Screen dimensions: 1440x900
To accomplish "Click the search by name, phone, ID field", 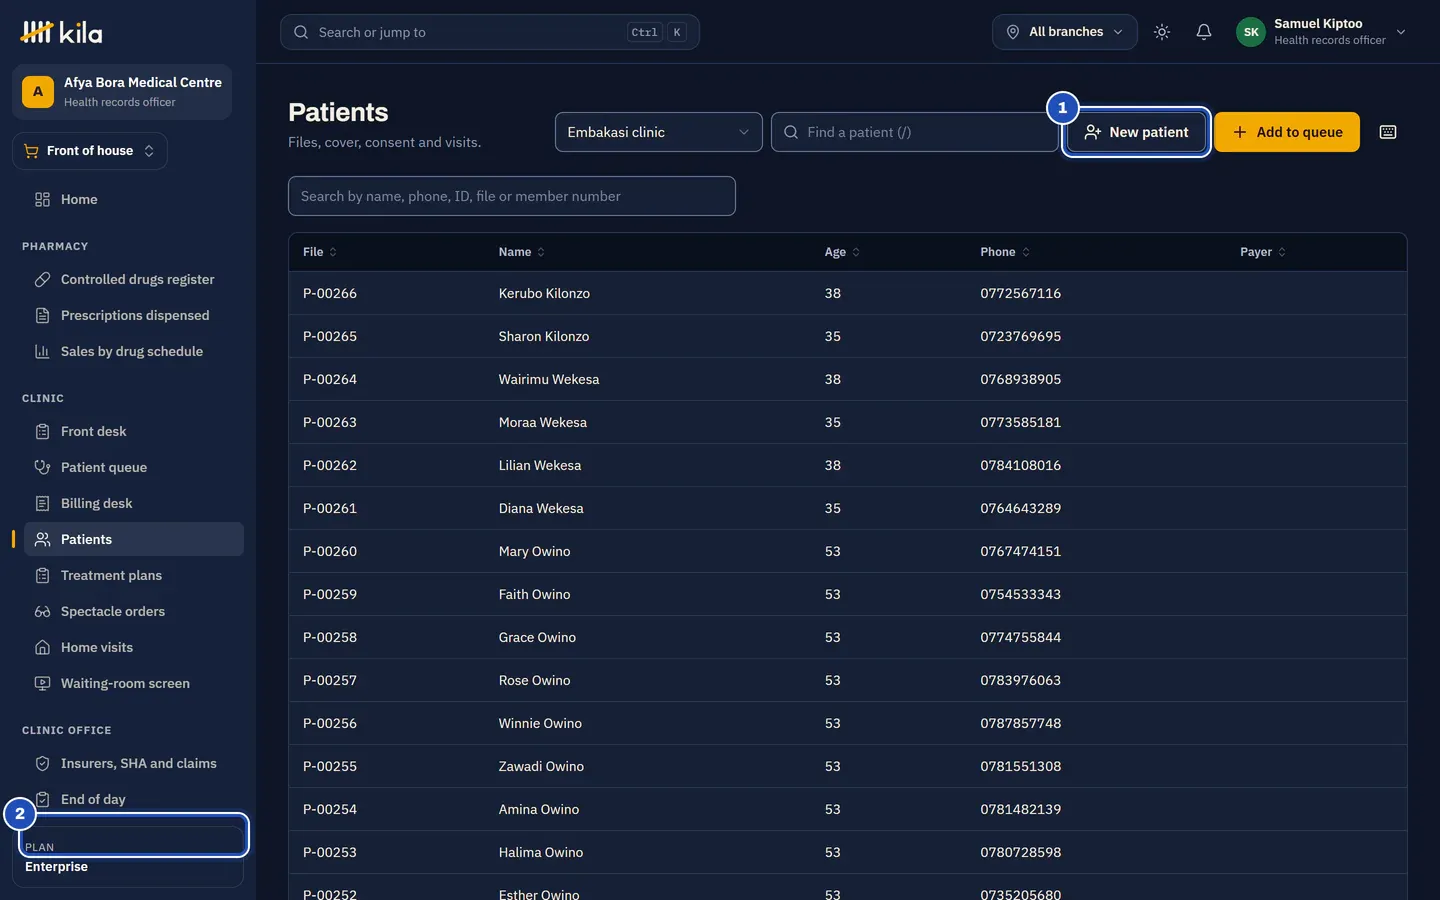I will click(x=512, y=196).
